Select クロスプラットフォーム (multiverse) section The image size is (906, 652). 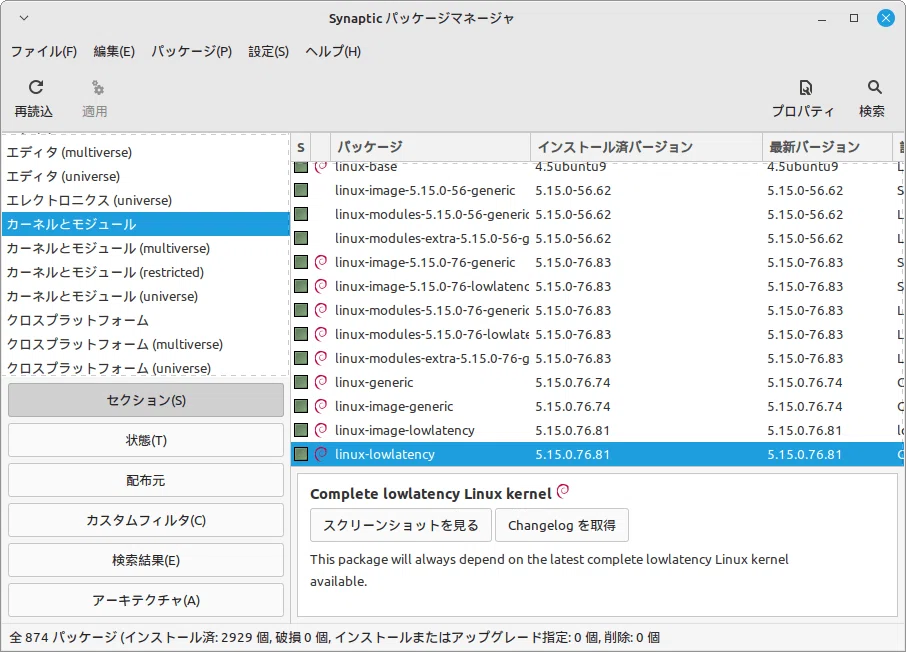(145, 344)
